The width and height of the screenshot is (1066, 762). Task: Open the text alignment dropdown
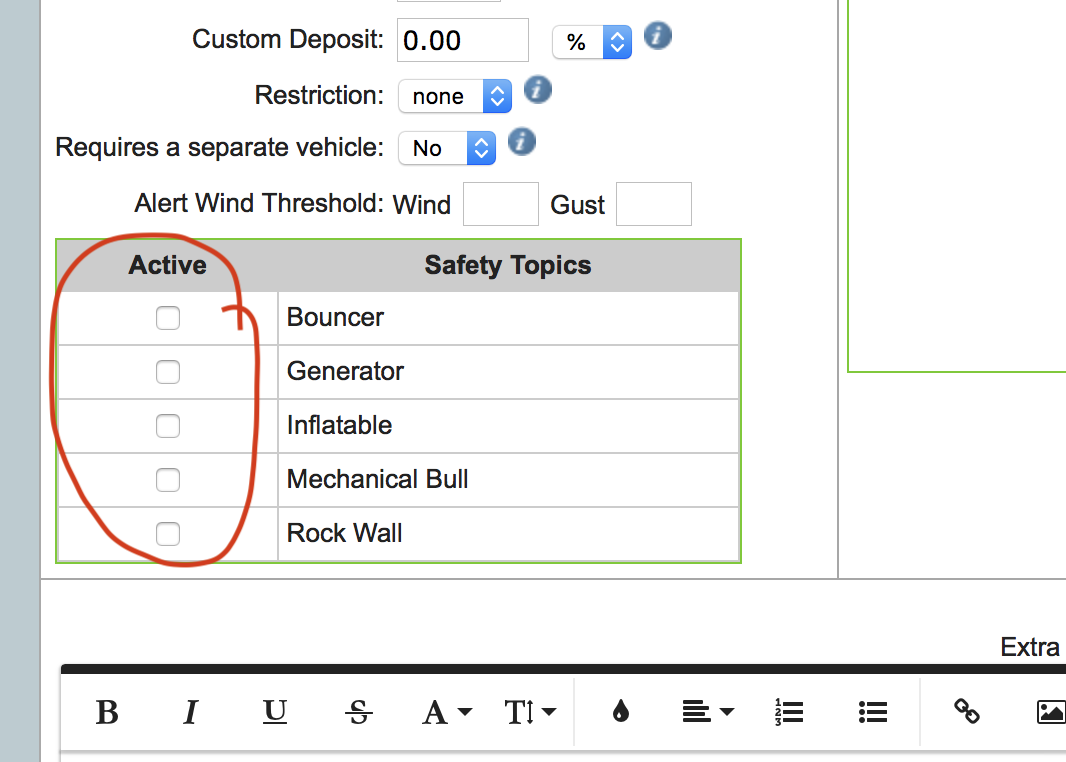click(707, 712)
